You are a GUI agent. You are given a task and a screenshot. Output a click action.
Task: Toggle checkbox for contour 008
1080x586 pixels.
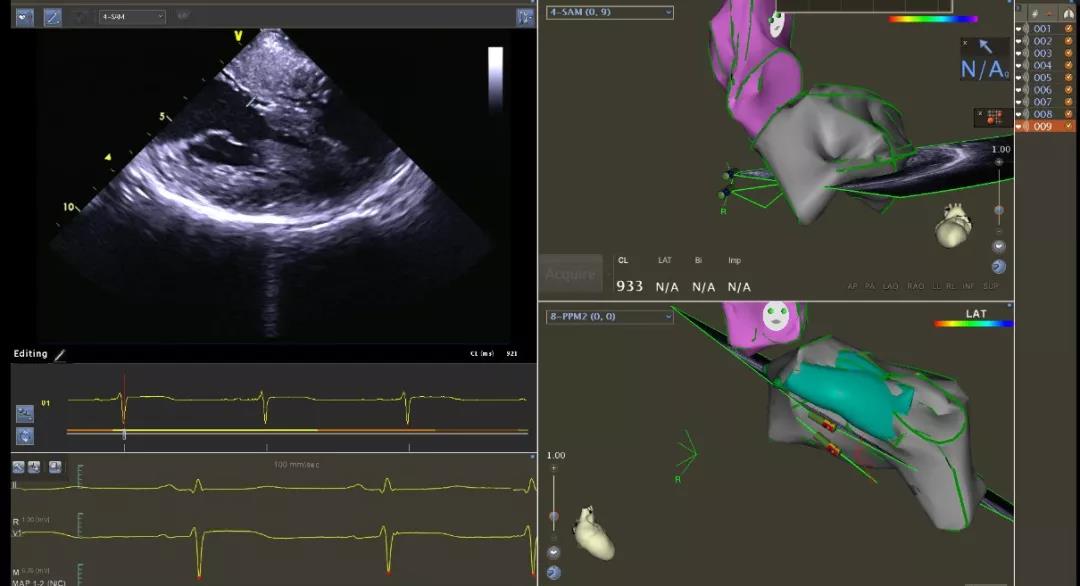[x=1069, y=114]
